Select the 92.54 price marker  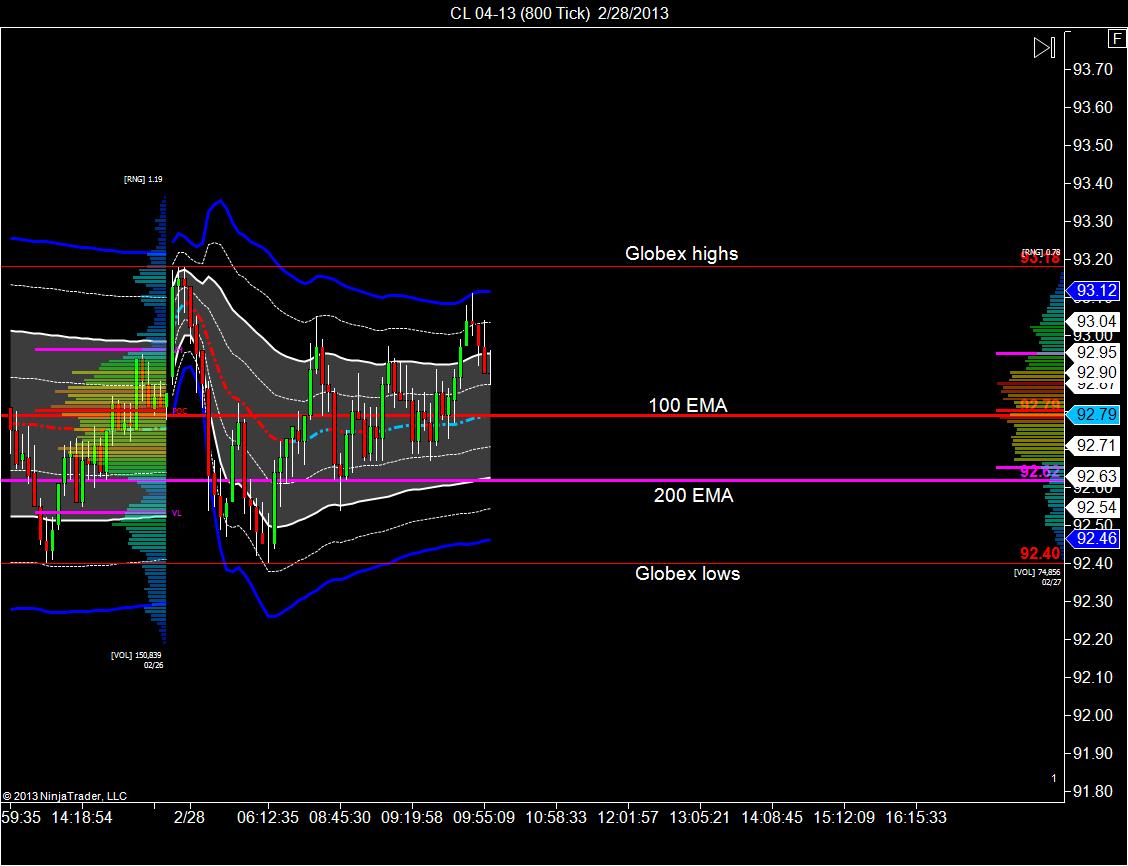tap(1094, 508)
